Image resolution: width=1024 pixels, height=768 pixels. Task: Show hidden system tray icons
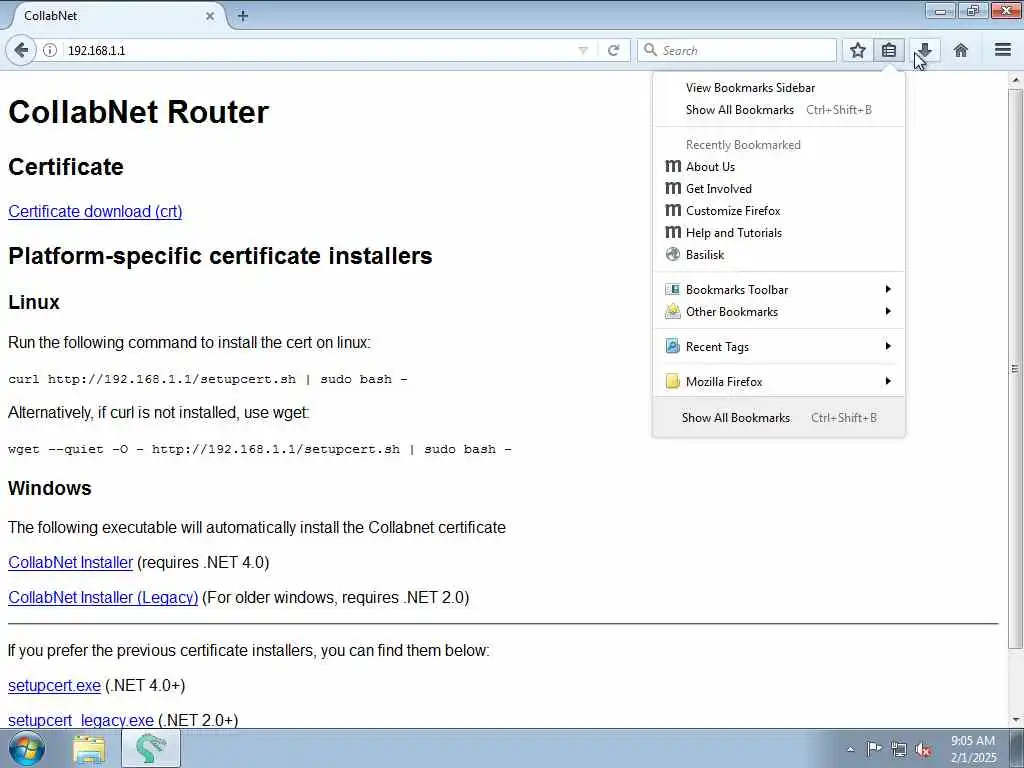click(850, 749)
